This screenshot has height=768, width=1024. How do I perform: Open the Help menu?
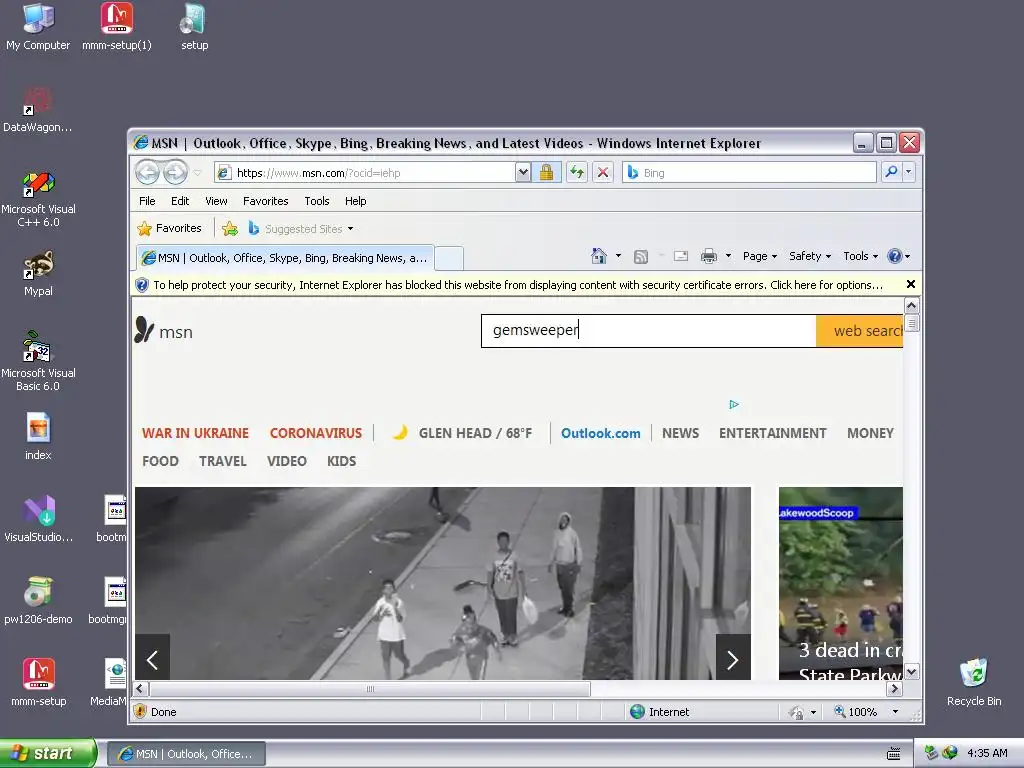tap(355, 201)
